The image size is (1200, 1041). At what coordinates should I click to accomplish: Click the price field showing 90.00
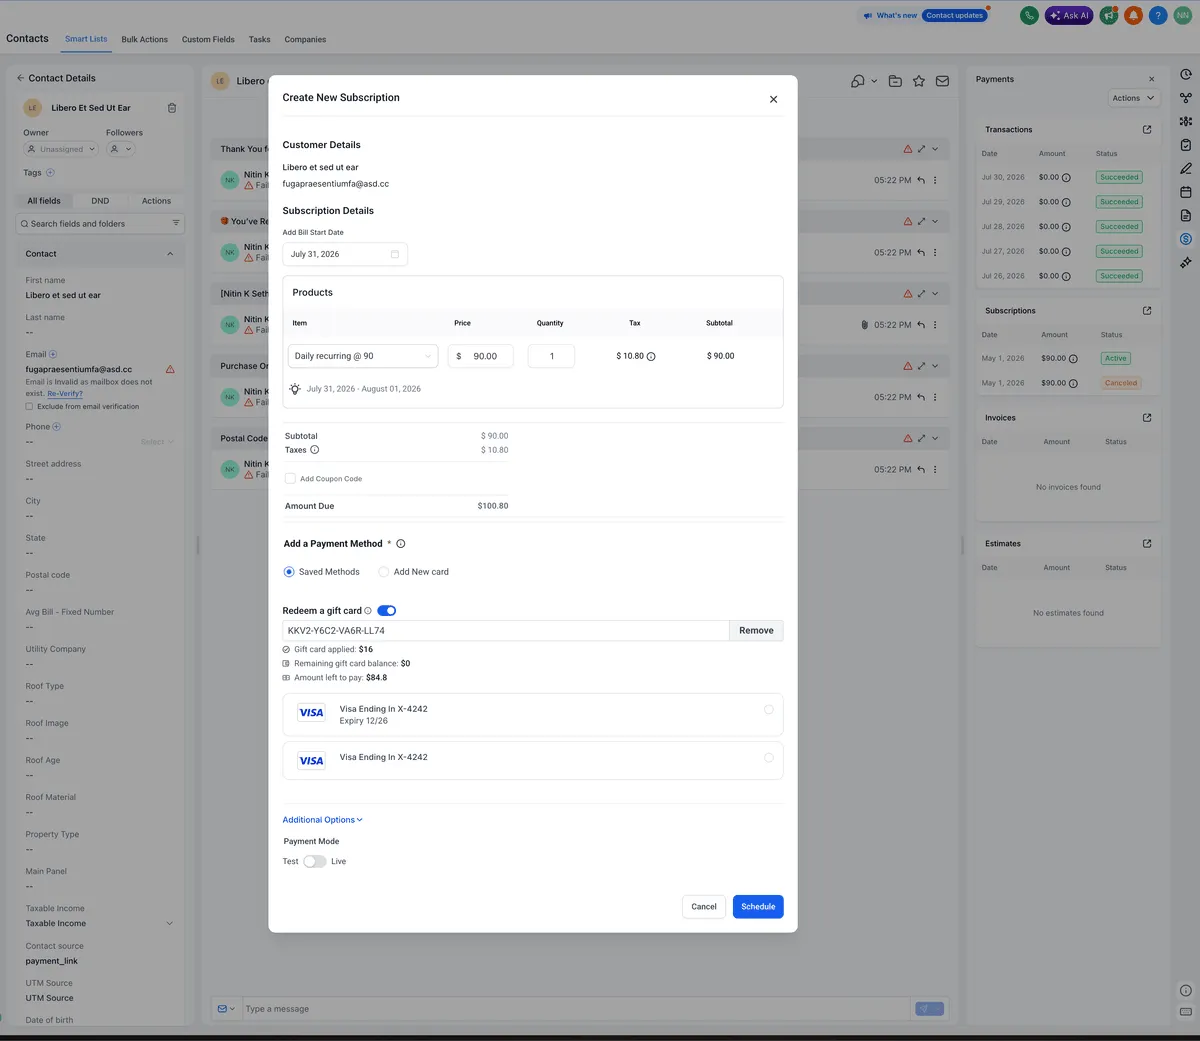tap(480, 356)
